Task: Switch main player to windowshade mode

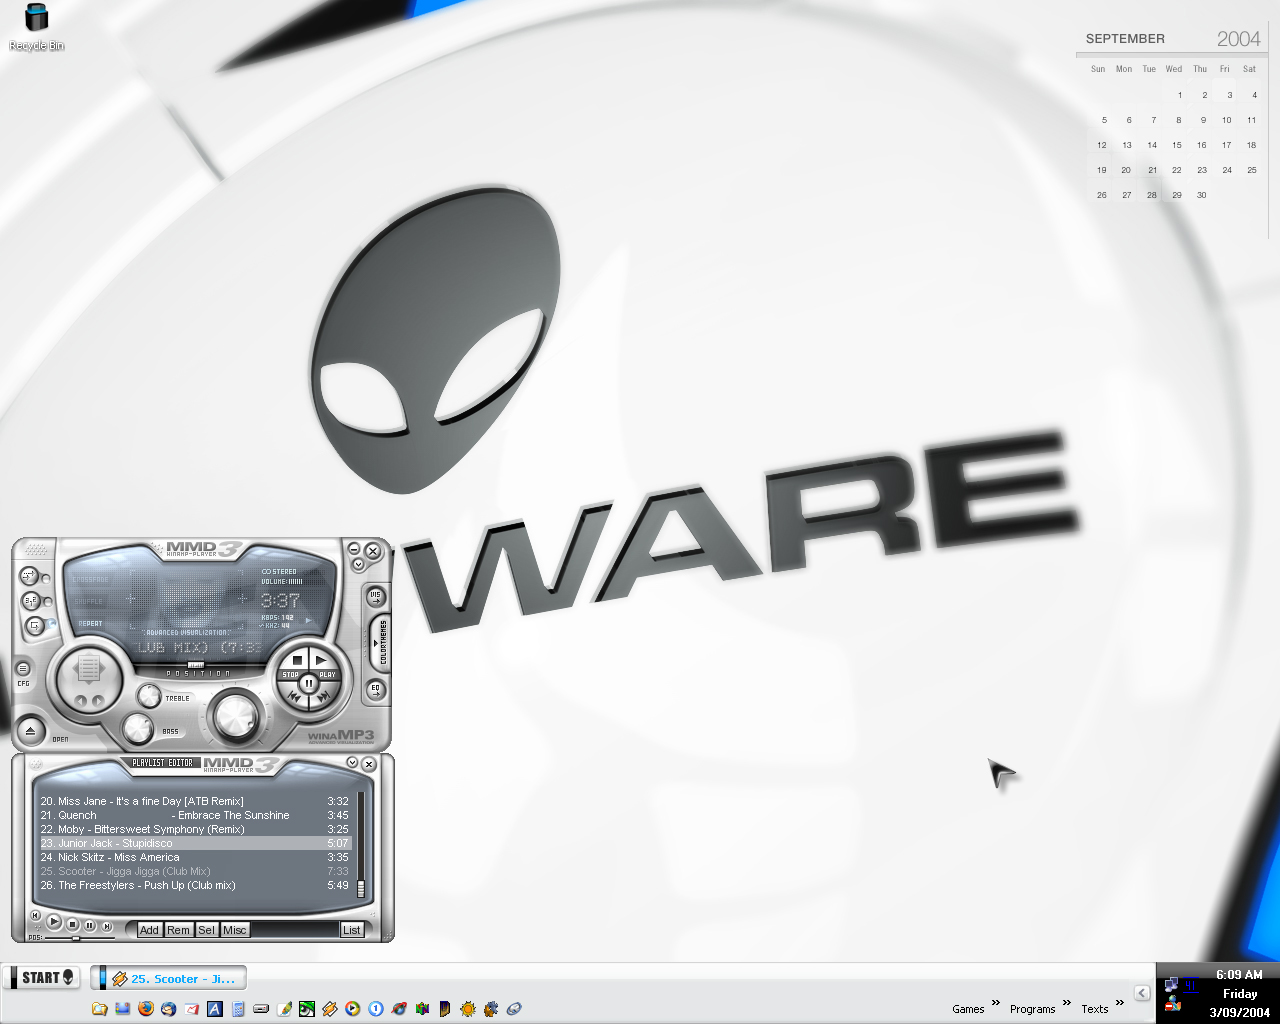Action: (359, 563)
